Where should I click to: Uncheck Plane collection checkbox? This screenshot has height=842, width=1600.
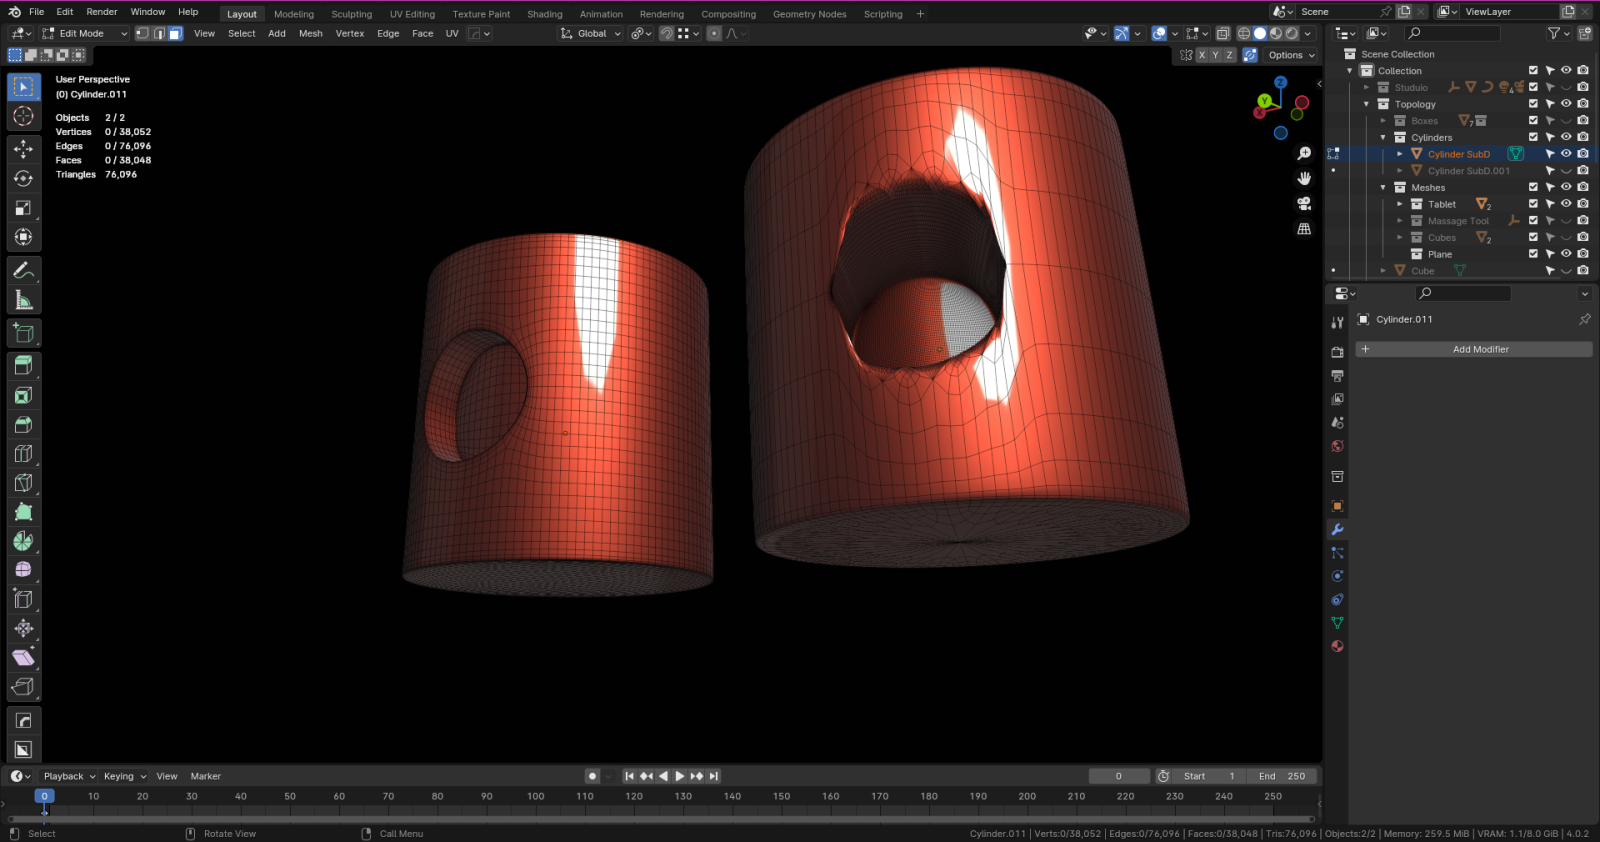1533,254
